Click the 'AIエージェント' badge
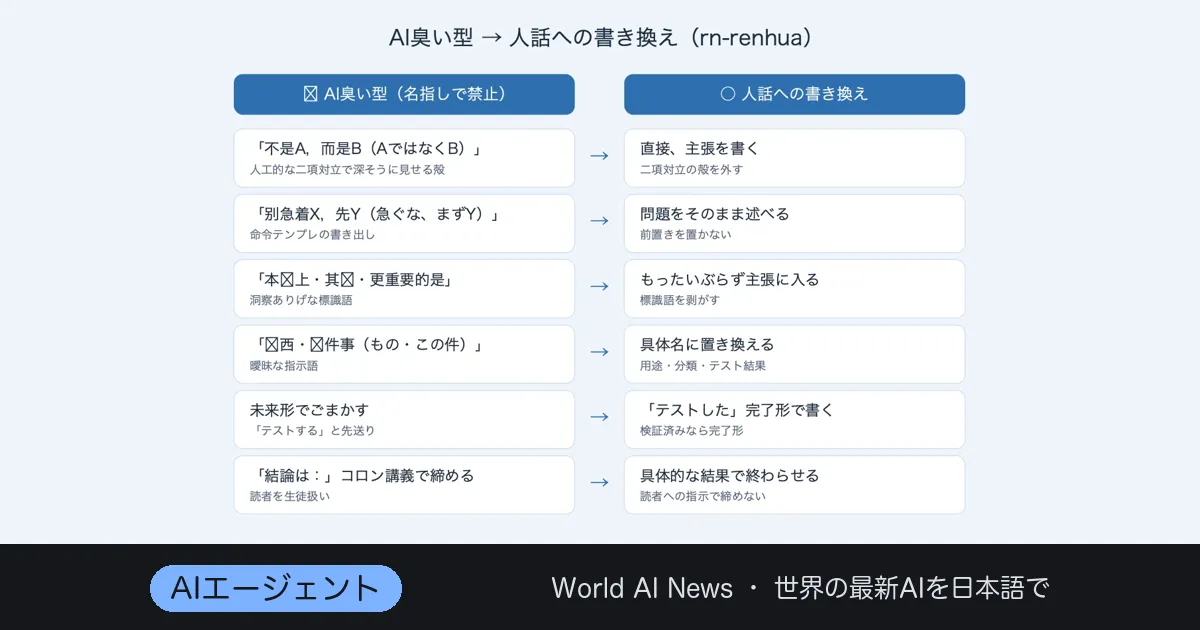Viewport: 1200px width, 630px height. [x=275, y=588]
